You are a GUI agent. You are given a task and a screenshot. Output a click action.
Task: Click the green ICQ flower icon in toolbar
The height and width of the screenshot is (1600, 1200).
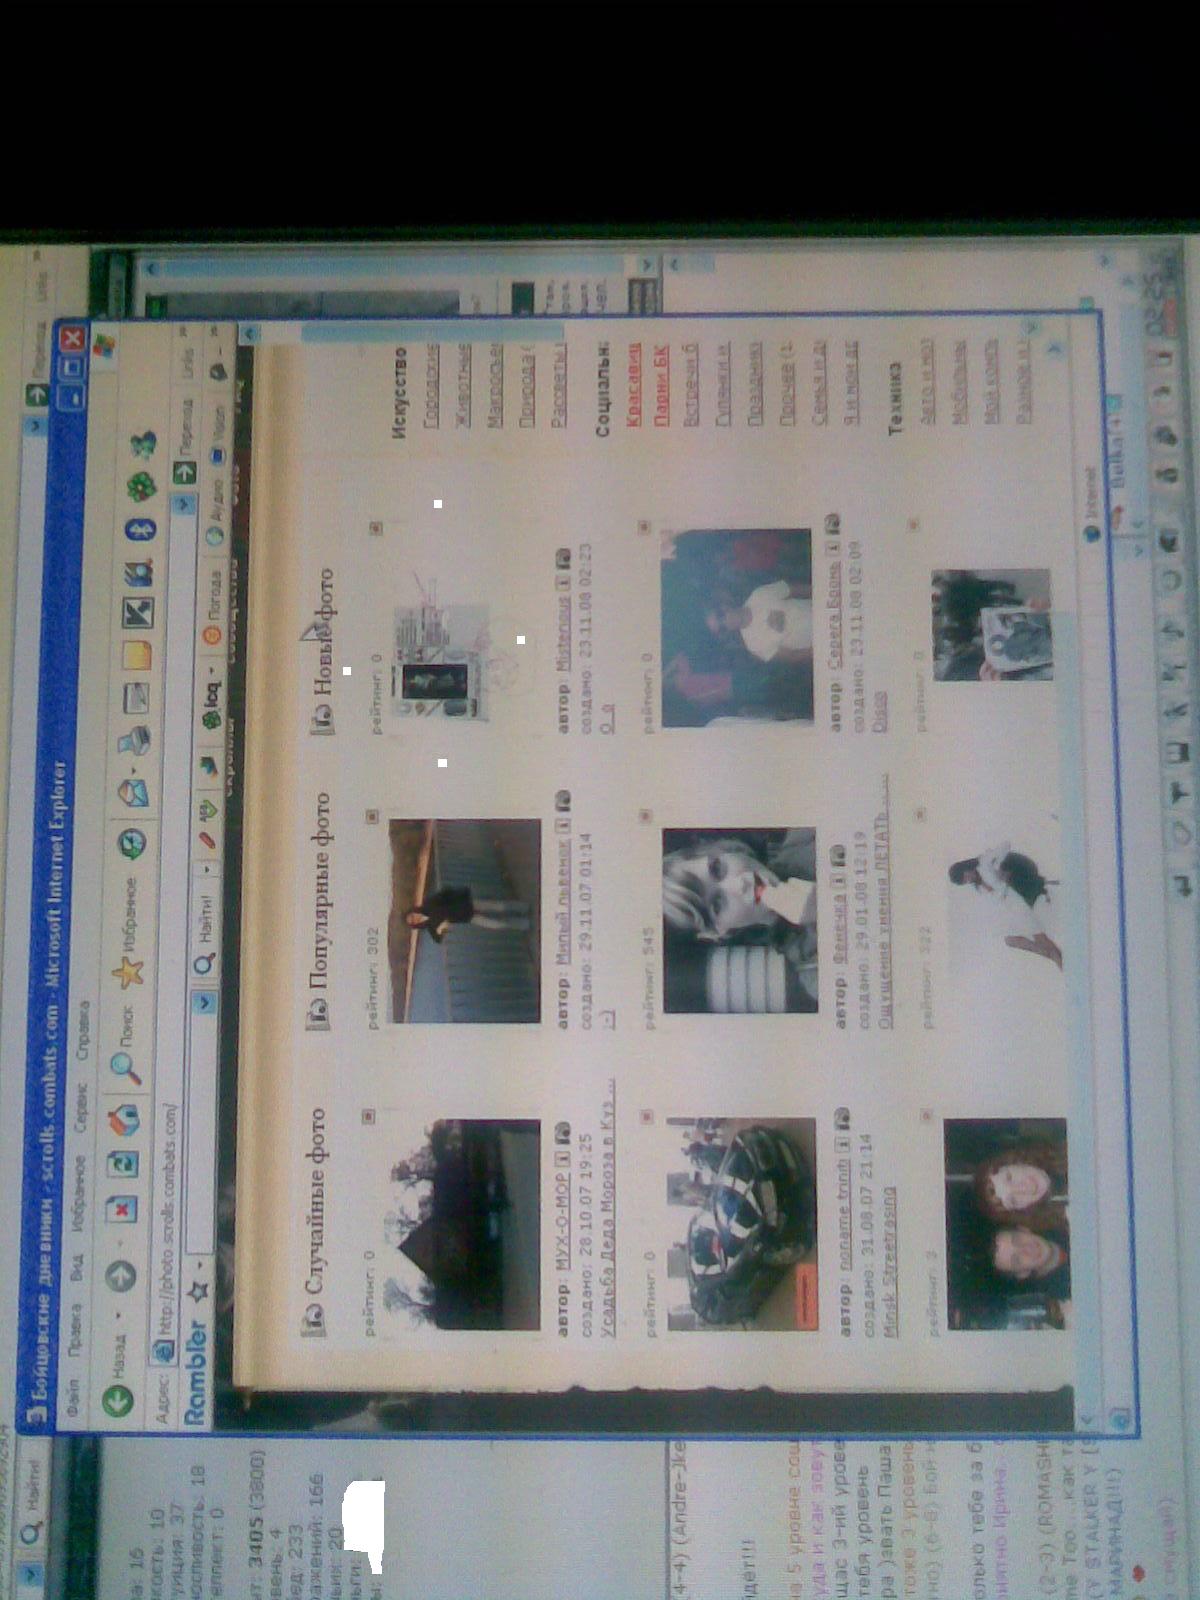pyautogui.click(x=141, y=487)
